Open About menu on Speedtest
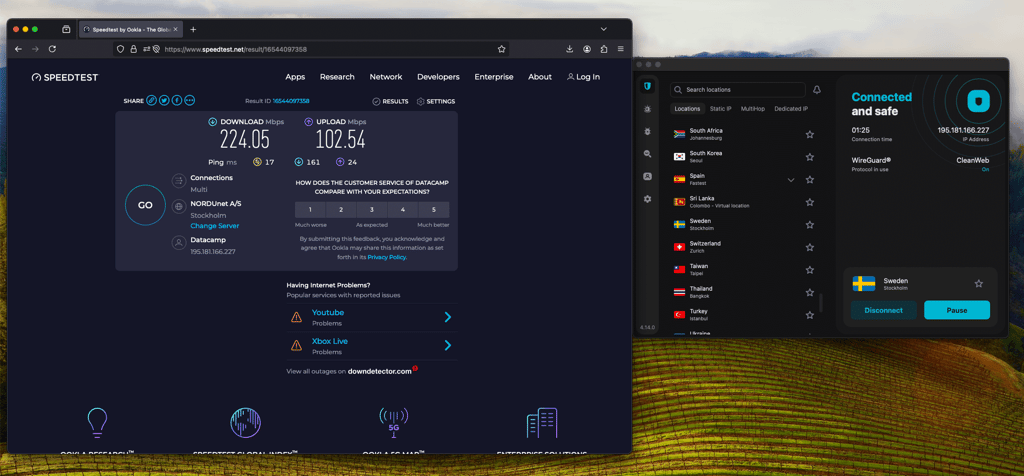The height and width of the screenshot is (476, 1024). pyautogui.click(x=540, y=76)
